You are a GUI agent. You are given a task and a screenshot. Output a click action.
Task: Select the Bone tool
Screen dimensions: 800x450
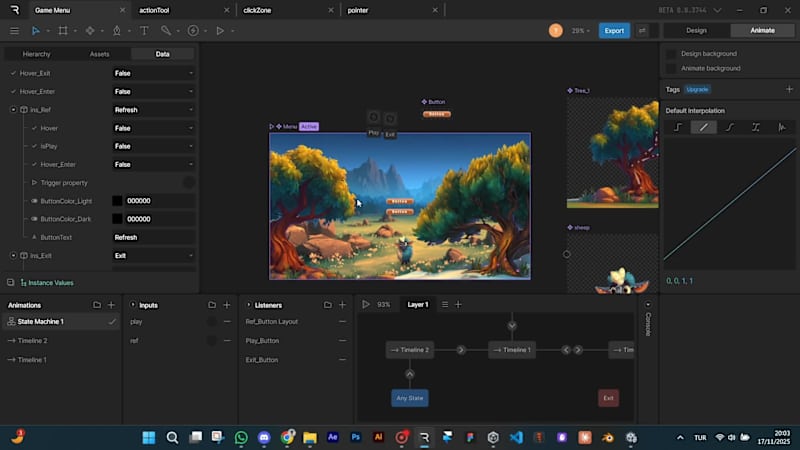[166, 31]
